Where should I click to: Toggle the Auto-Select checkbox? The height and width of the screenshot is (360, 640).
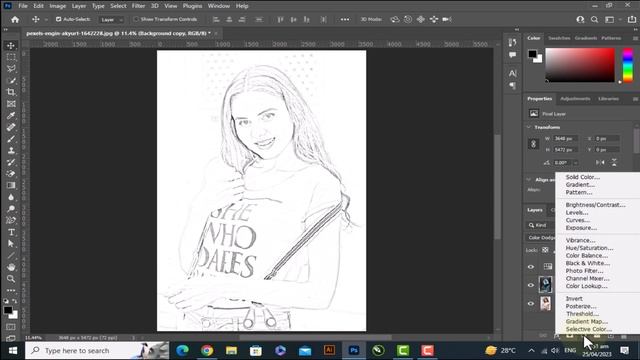pos(58,19)
